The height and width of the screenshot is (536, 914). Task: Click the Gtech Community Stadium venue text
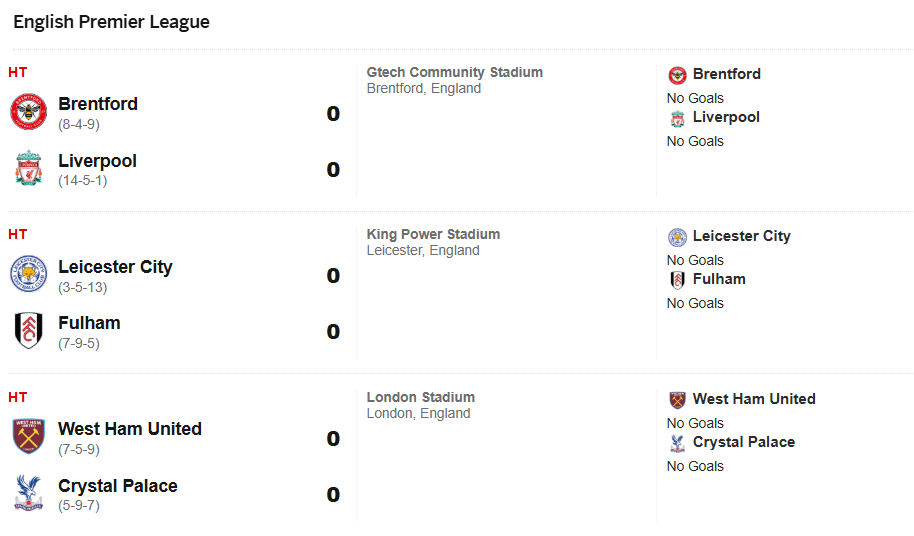[x=455, y=72]
